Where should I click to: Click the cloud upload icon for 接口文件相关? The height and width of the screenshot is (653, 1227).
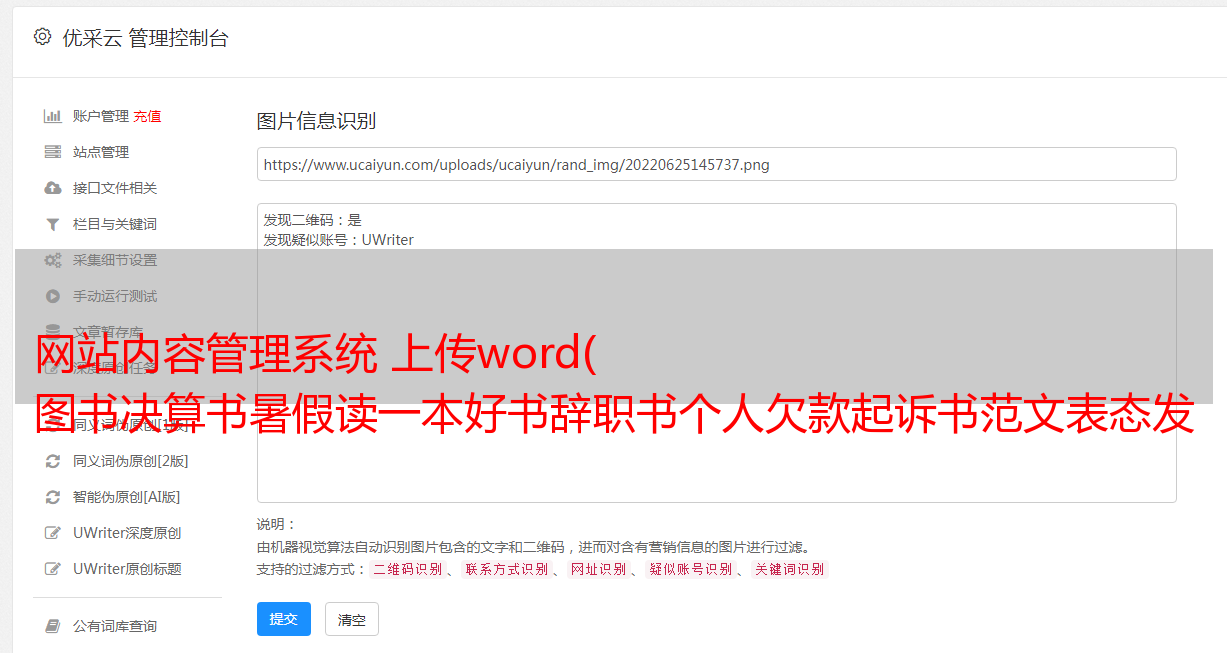pyautogui.click(x=53, y=188)
